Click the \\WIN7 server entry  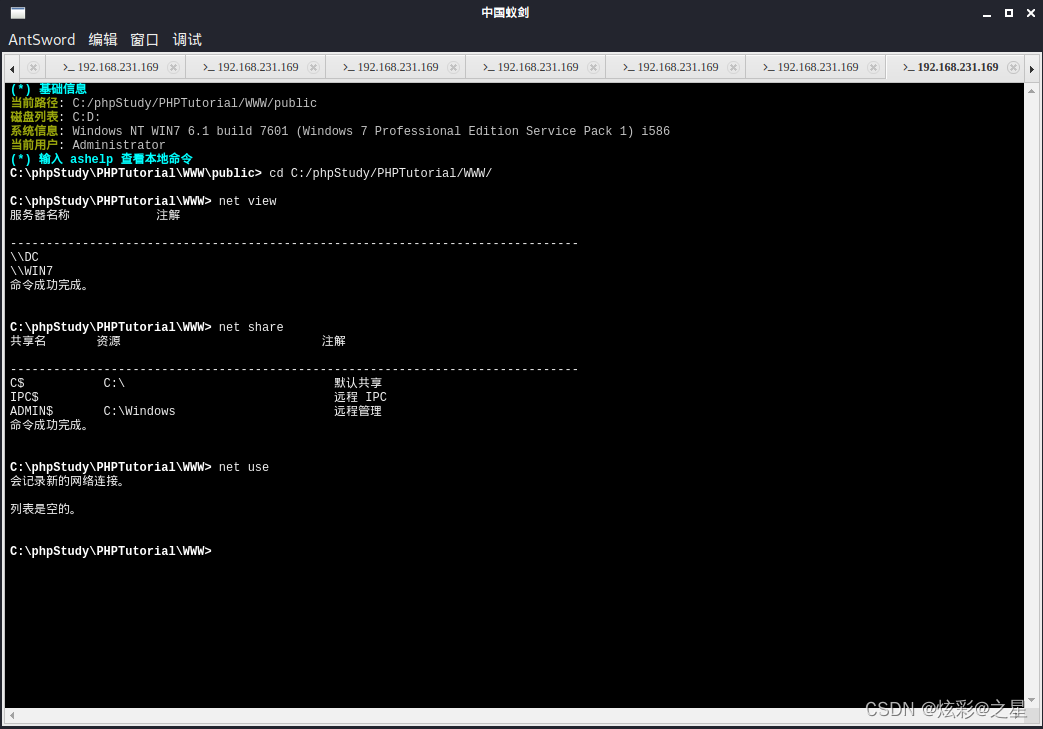(x=31, y=271)
